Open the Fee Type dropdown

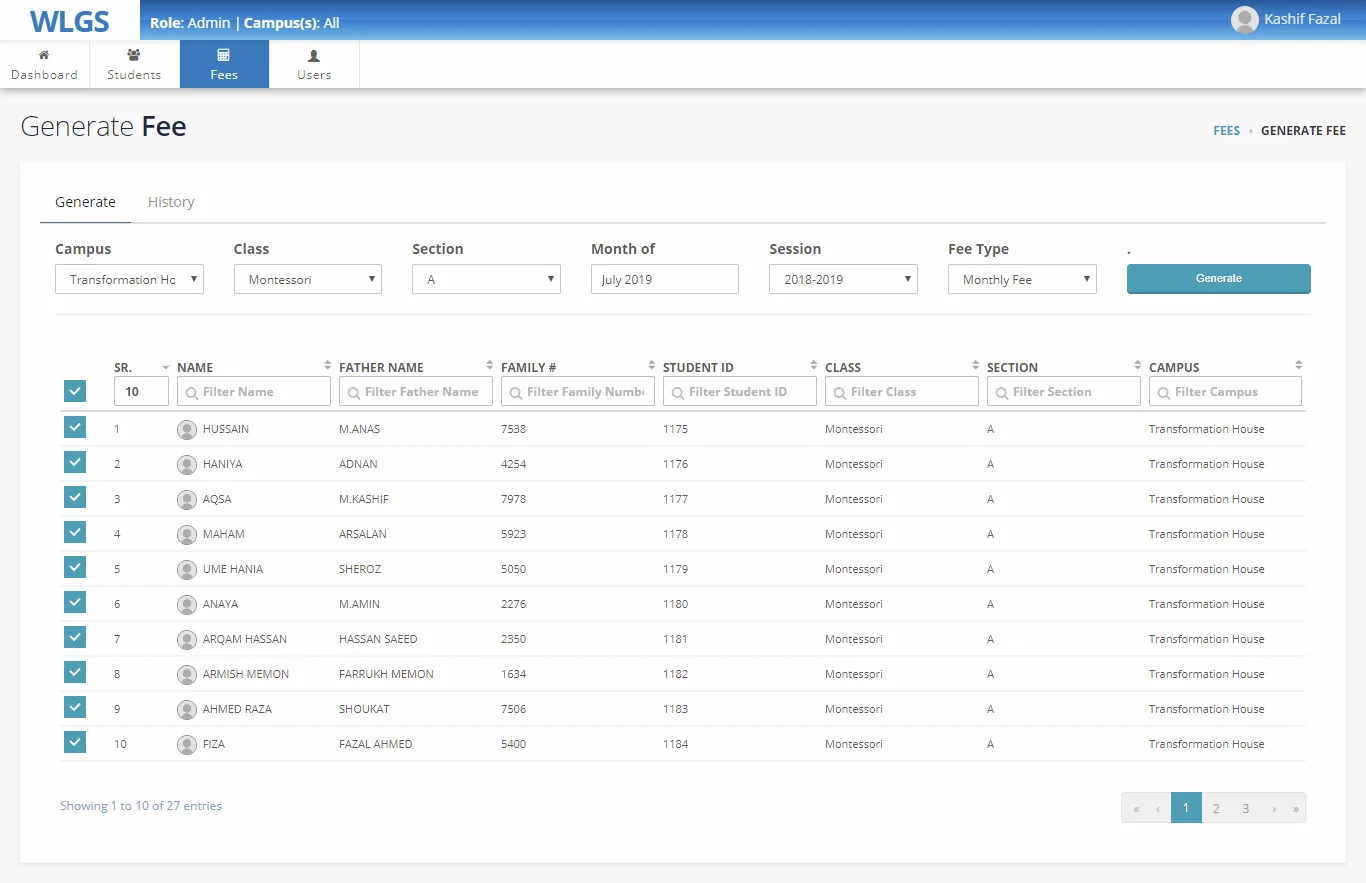click(x=1022, y=280)
